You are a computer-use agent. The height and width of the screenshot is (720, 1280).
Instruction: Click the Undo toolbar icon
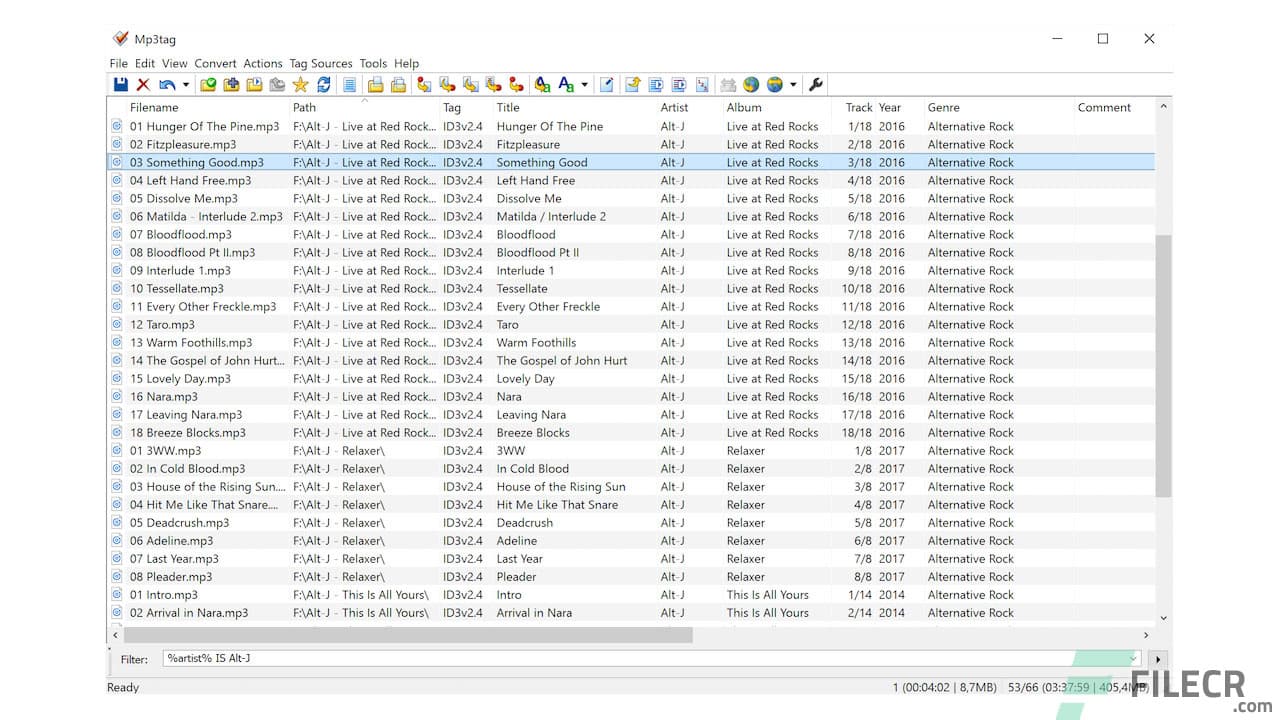[167, 85]
